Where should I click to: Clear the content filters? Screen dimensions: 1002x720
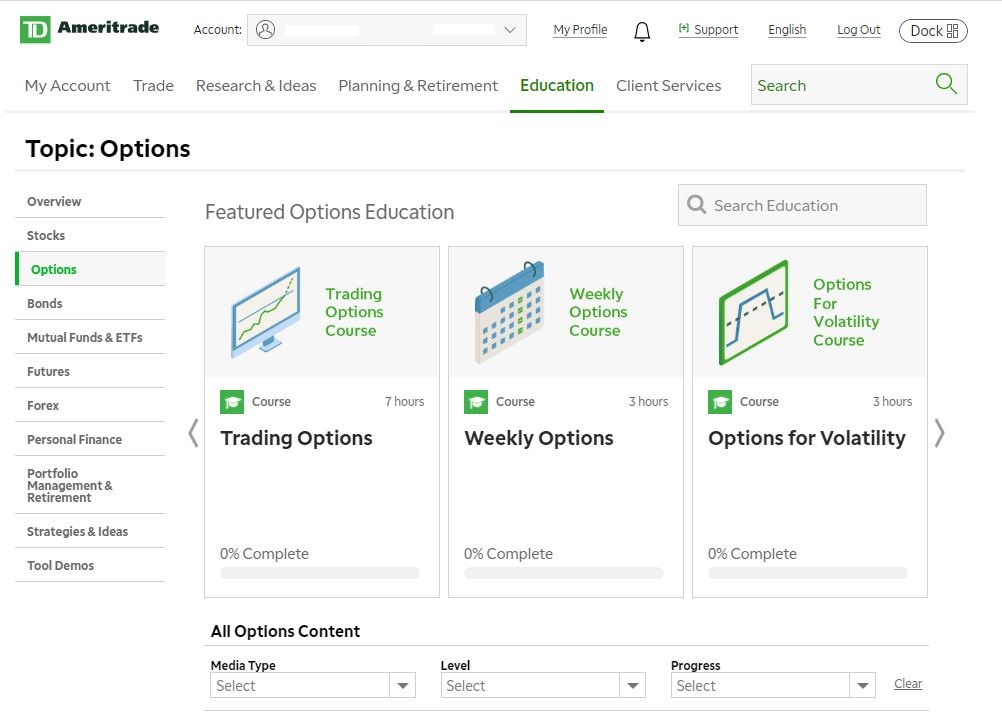pyautogui.click(x=907, y=684)
